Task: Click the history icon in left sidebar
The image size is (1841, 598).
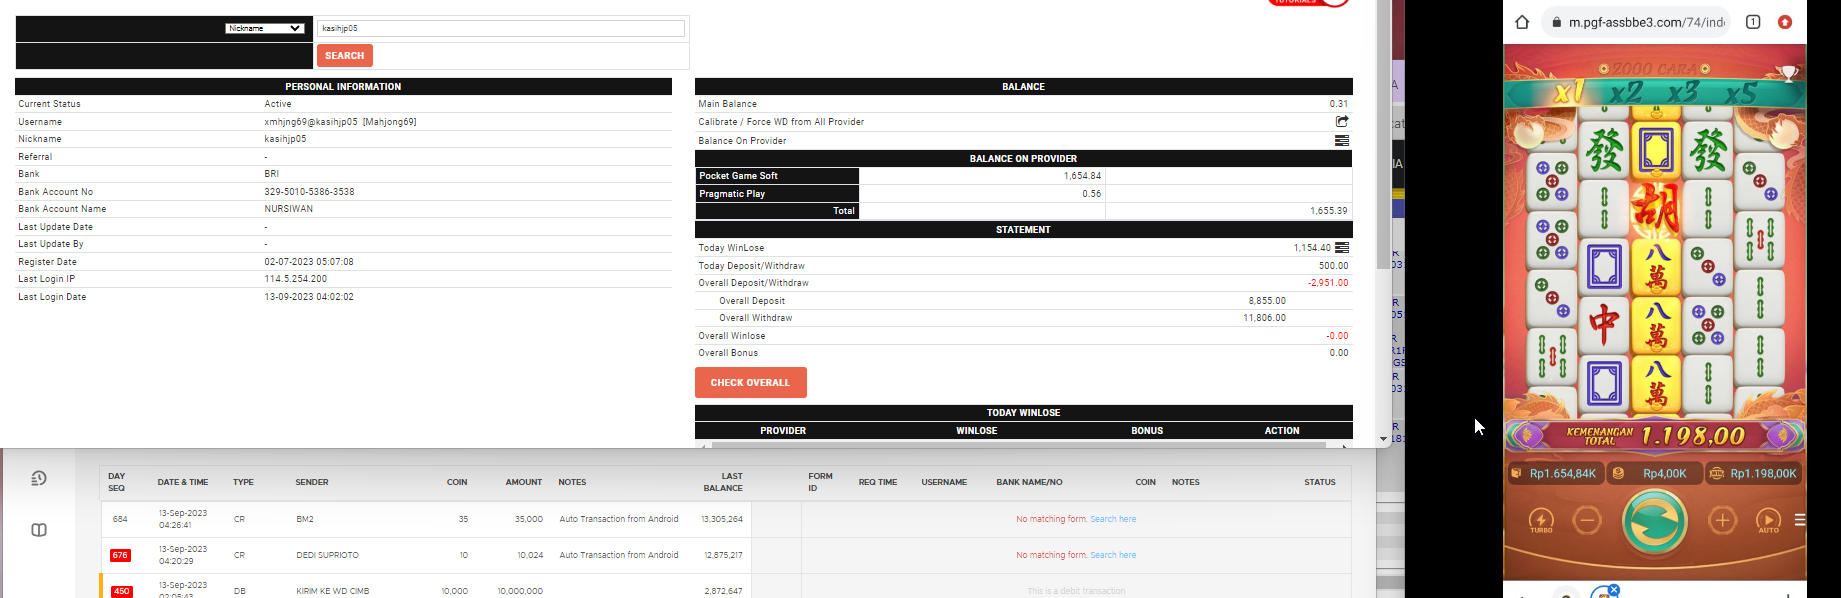Action: [x=39, y=478]
